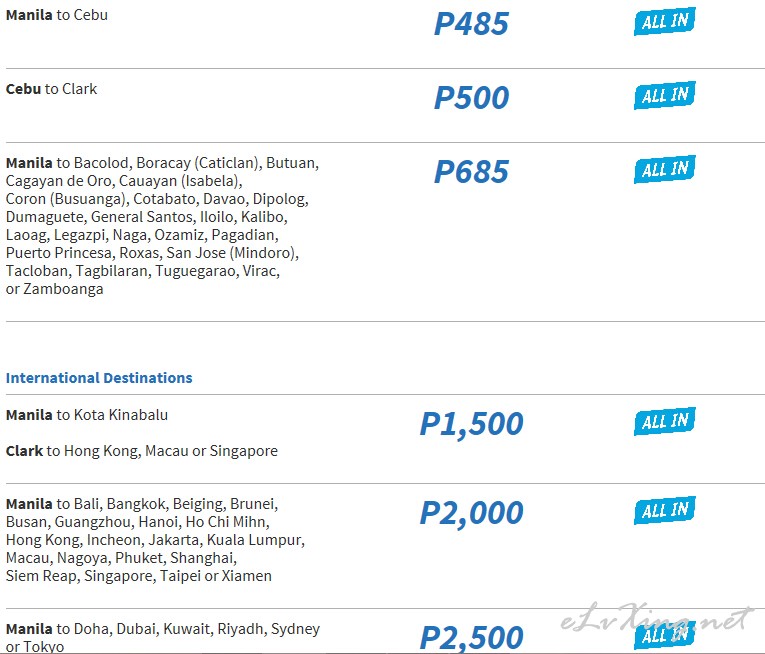This screenshot has height=654, width=765.
Task: Click the ALL IN badge beside P2,000
Action: point(664,511)
